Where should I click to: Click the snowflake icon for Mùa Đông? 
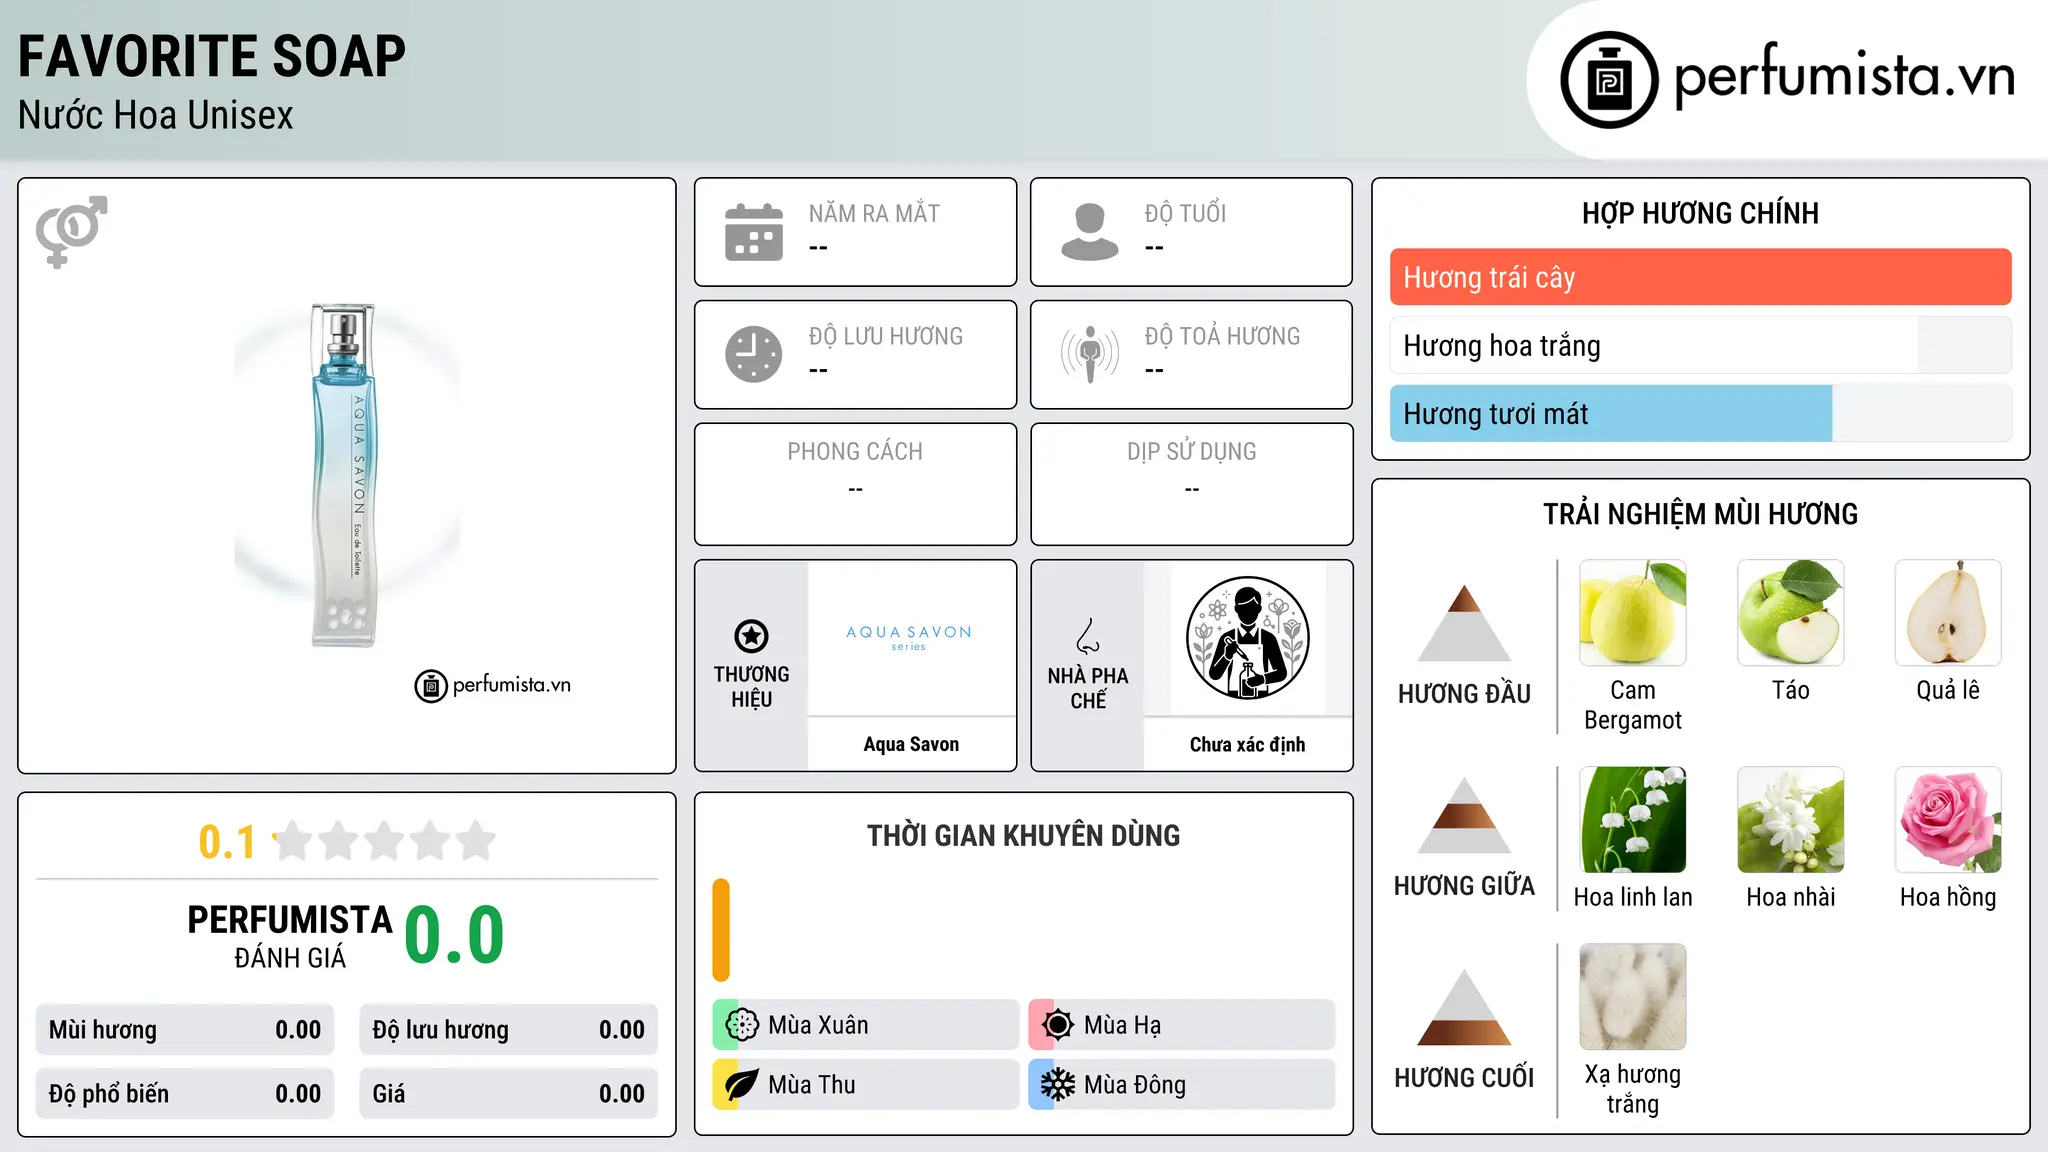[x=1058, y=1085]
